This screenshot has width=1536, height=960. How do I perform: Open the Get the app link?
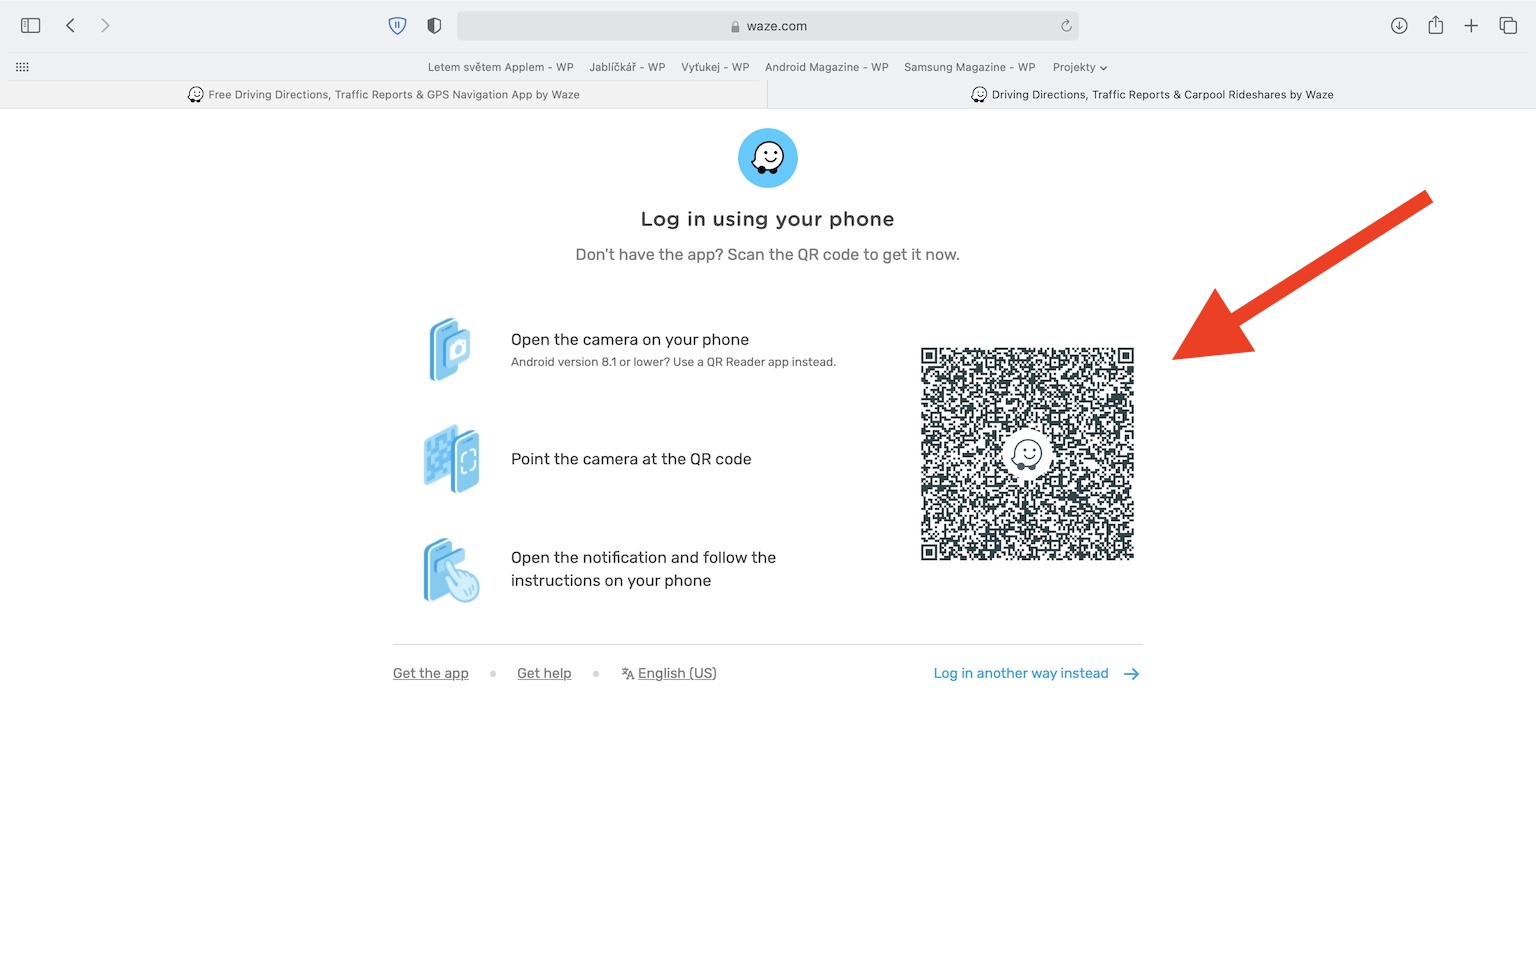[431, 673]
